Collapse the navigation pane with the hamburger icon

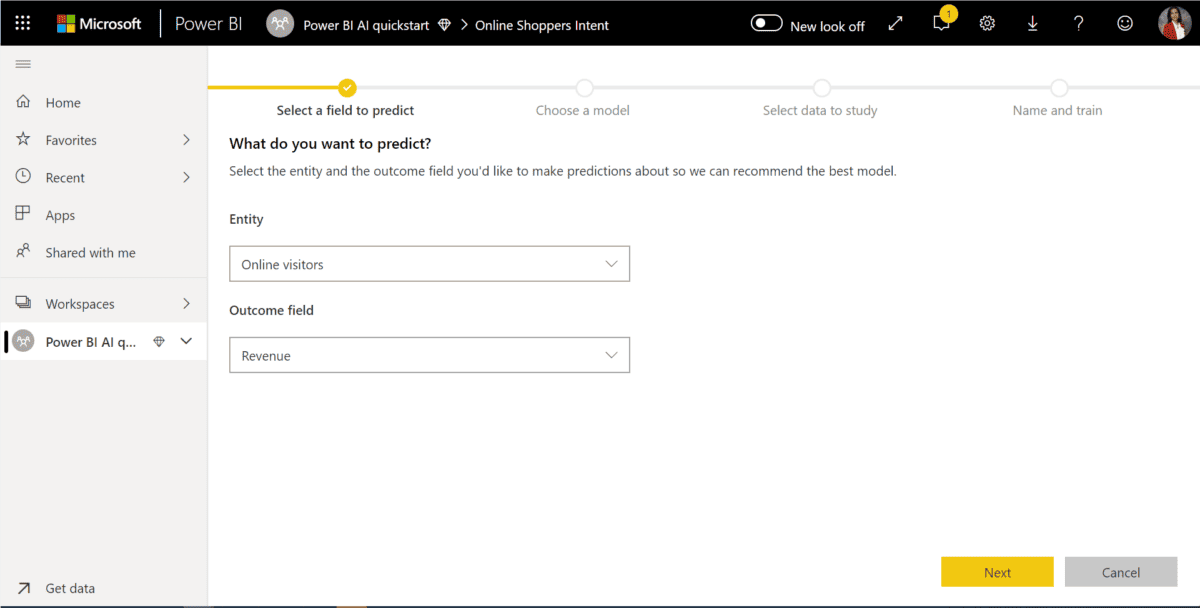22,63
